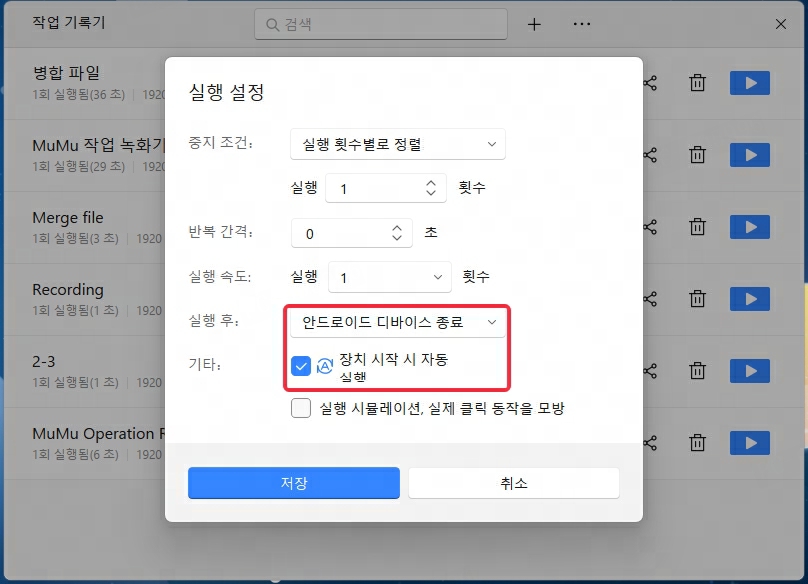Screen dimensions: 808x584
Task: Click the 검색 search field
Action: [x=381, y=24]
